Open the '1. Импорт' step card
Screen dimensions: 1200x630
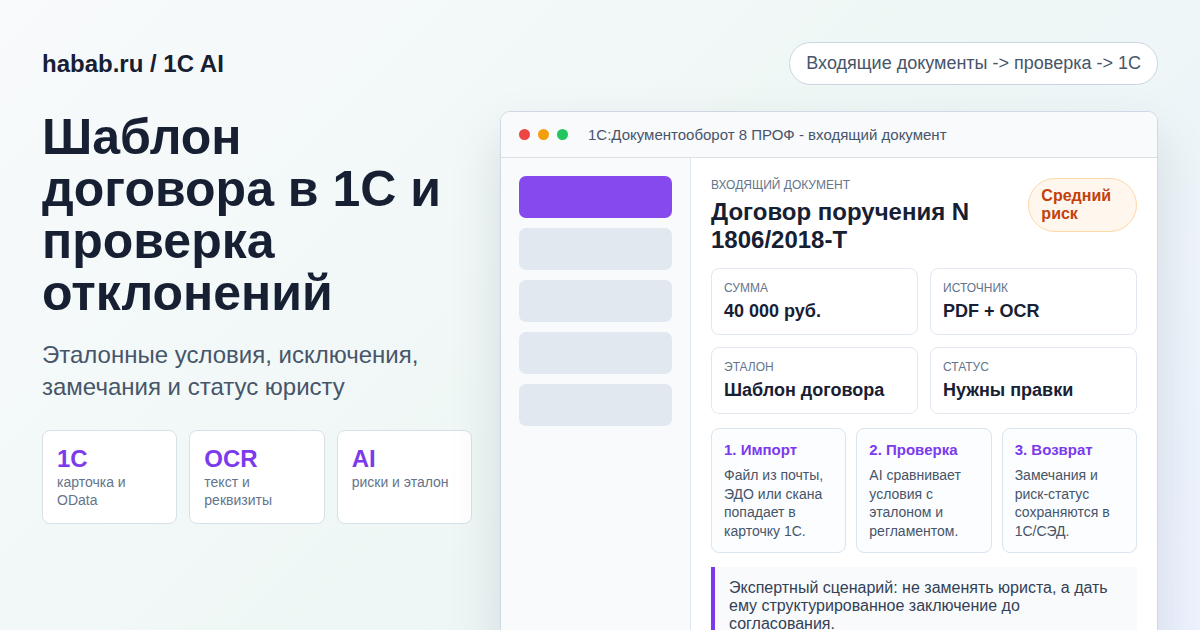778,490
